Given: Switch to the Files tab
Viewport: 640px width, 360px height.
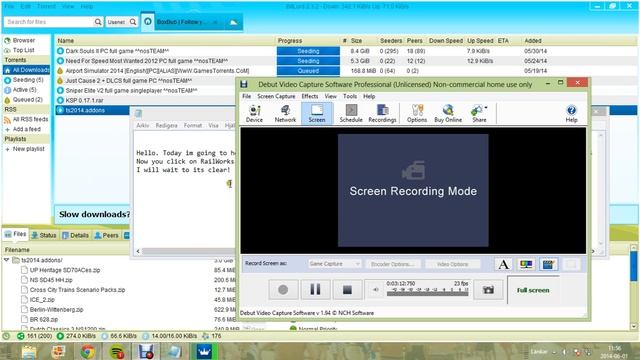Looking at the screenshot, I should click(x=16, y=234).
